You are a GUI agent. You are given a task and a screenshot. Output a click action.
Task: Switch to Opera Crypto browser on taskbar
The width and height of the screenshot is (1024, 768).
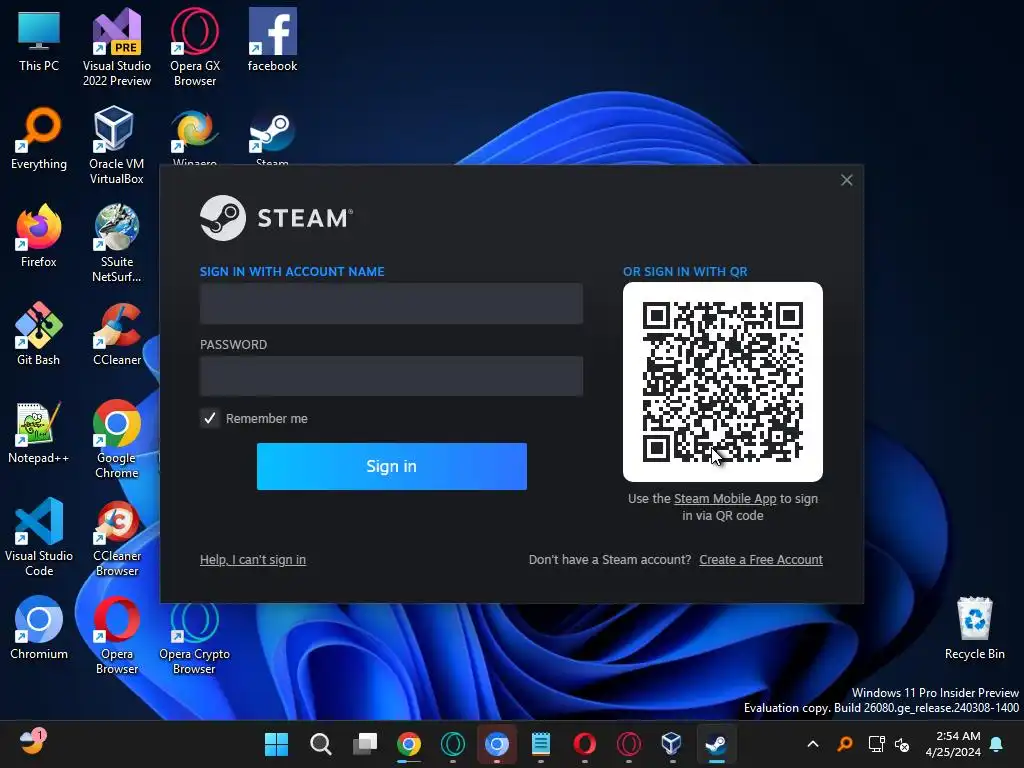click(x=453, y=744)
